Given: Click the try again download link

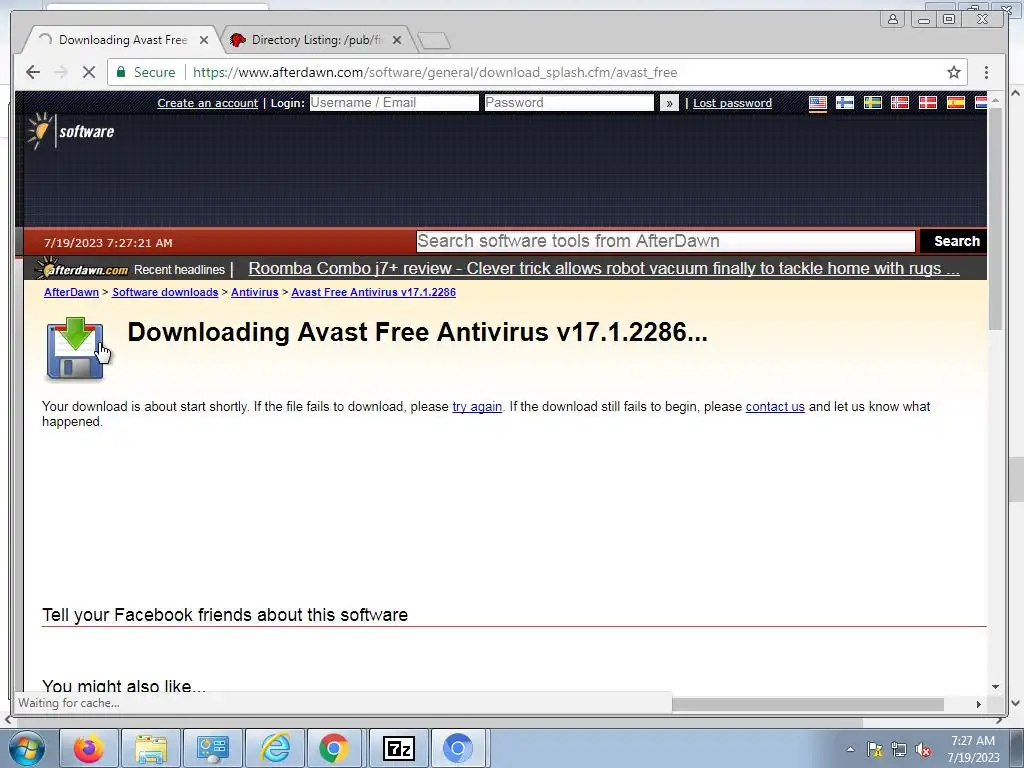Looking at the screenshot, I should [x=477, y=406].
